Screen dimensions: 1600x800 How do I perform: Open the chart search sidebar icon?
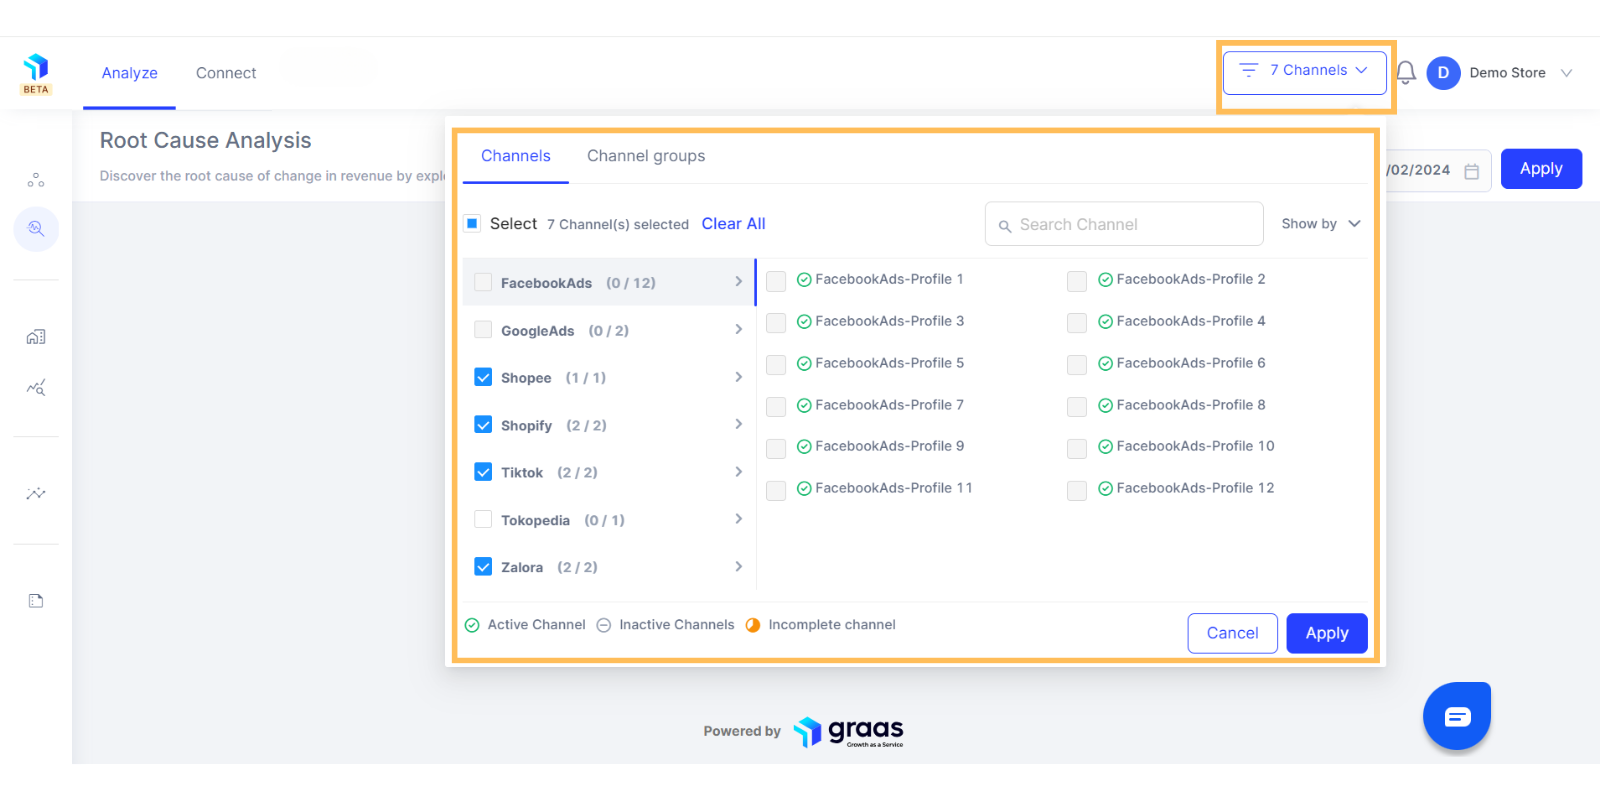point(36,388)
